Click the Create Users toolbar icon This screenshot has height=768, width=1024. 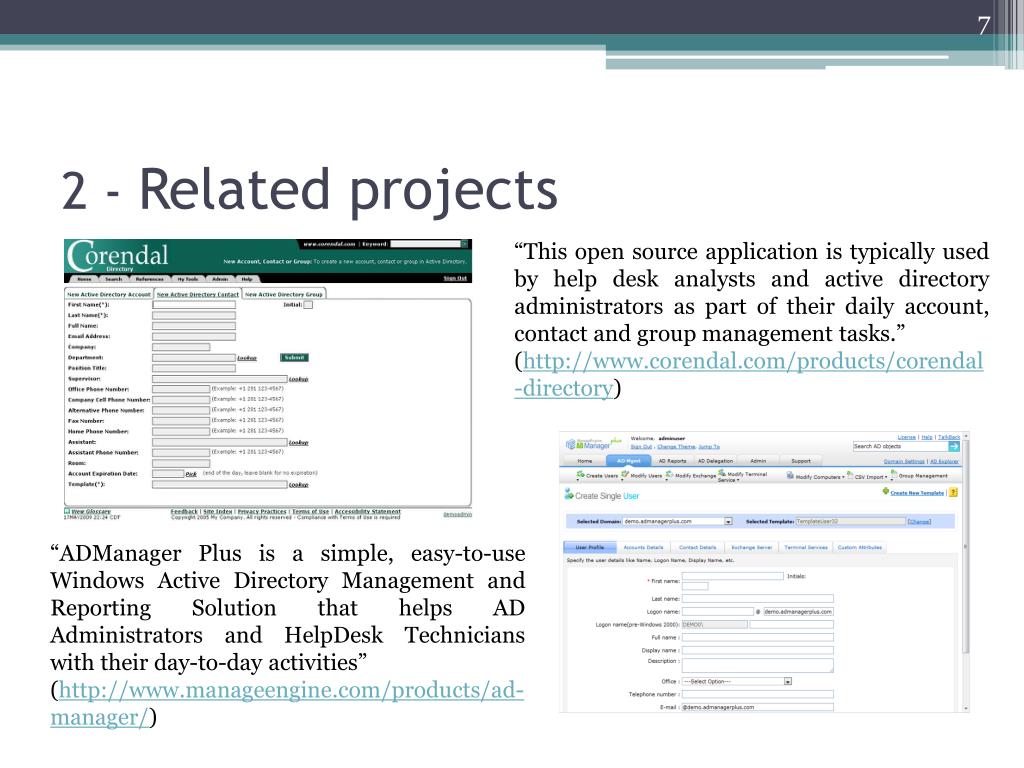[581, 475]
